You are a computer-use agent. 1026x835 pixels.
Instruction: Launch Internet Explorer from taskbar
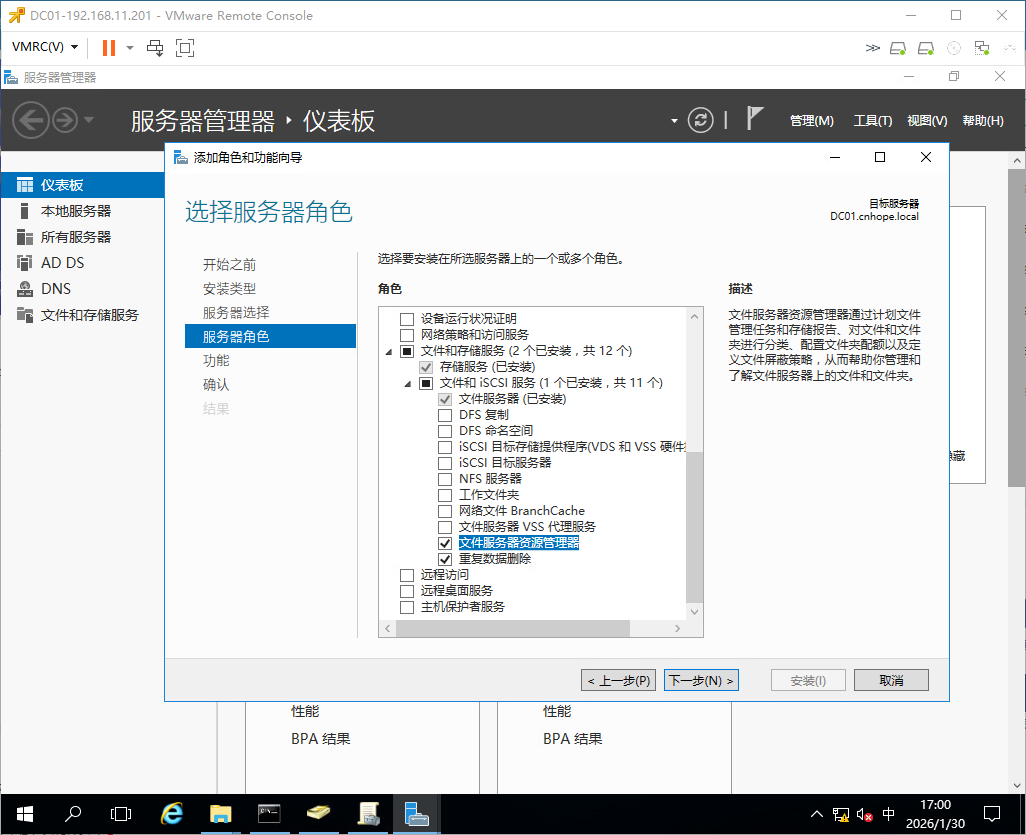[x=171, y=814]
